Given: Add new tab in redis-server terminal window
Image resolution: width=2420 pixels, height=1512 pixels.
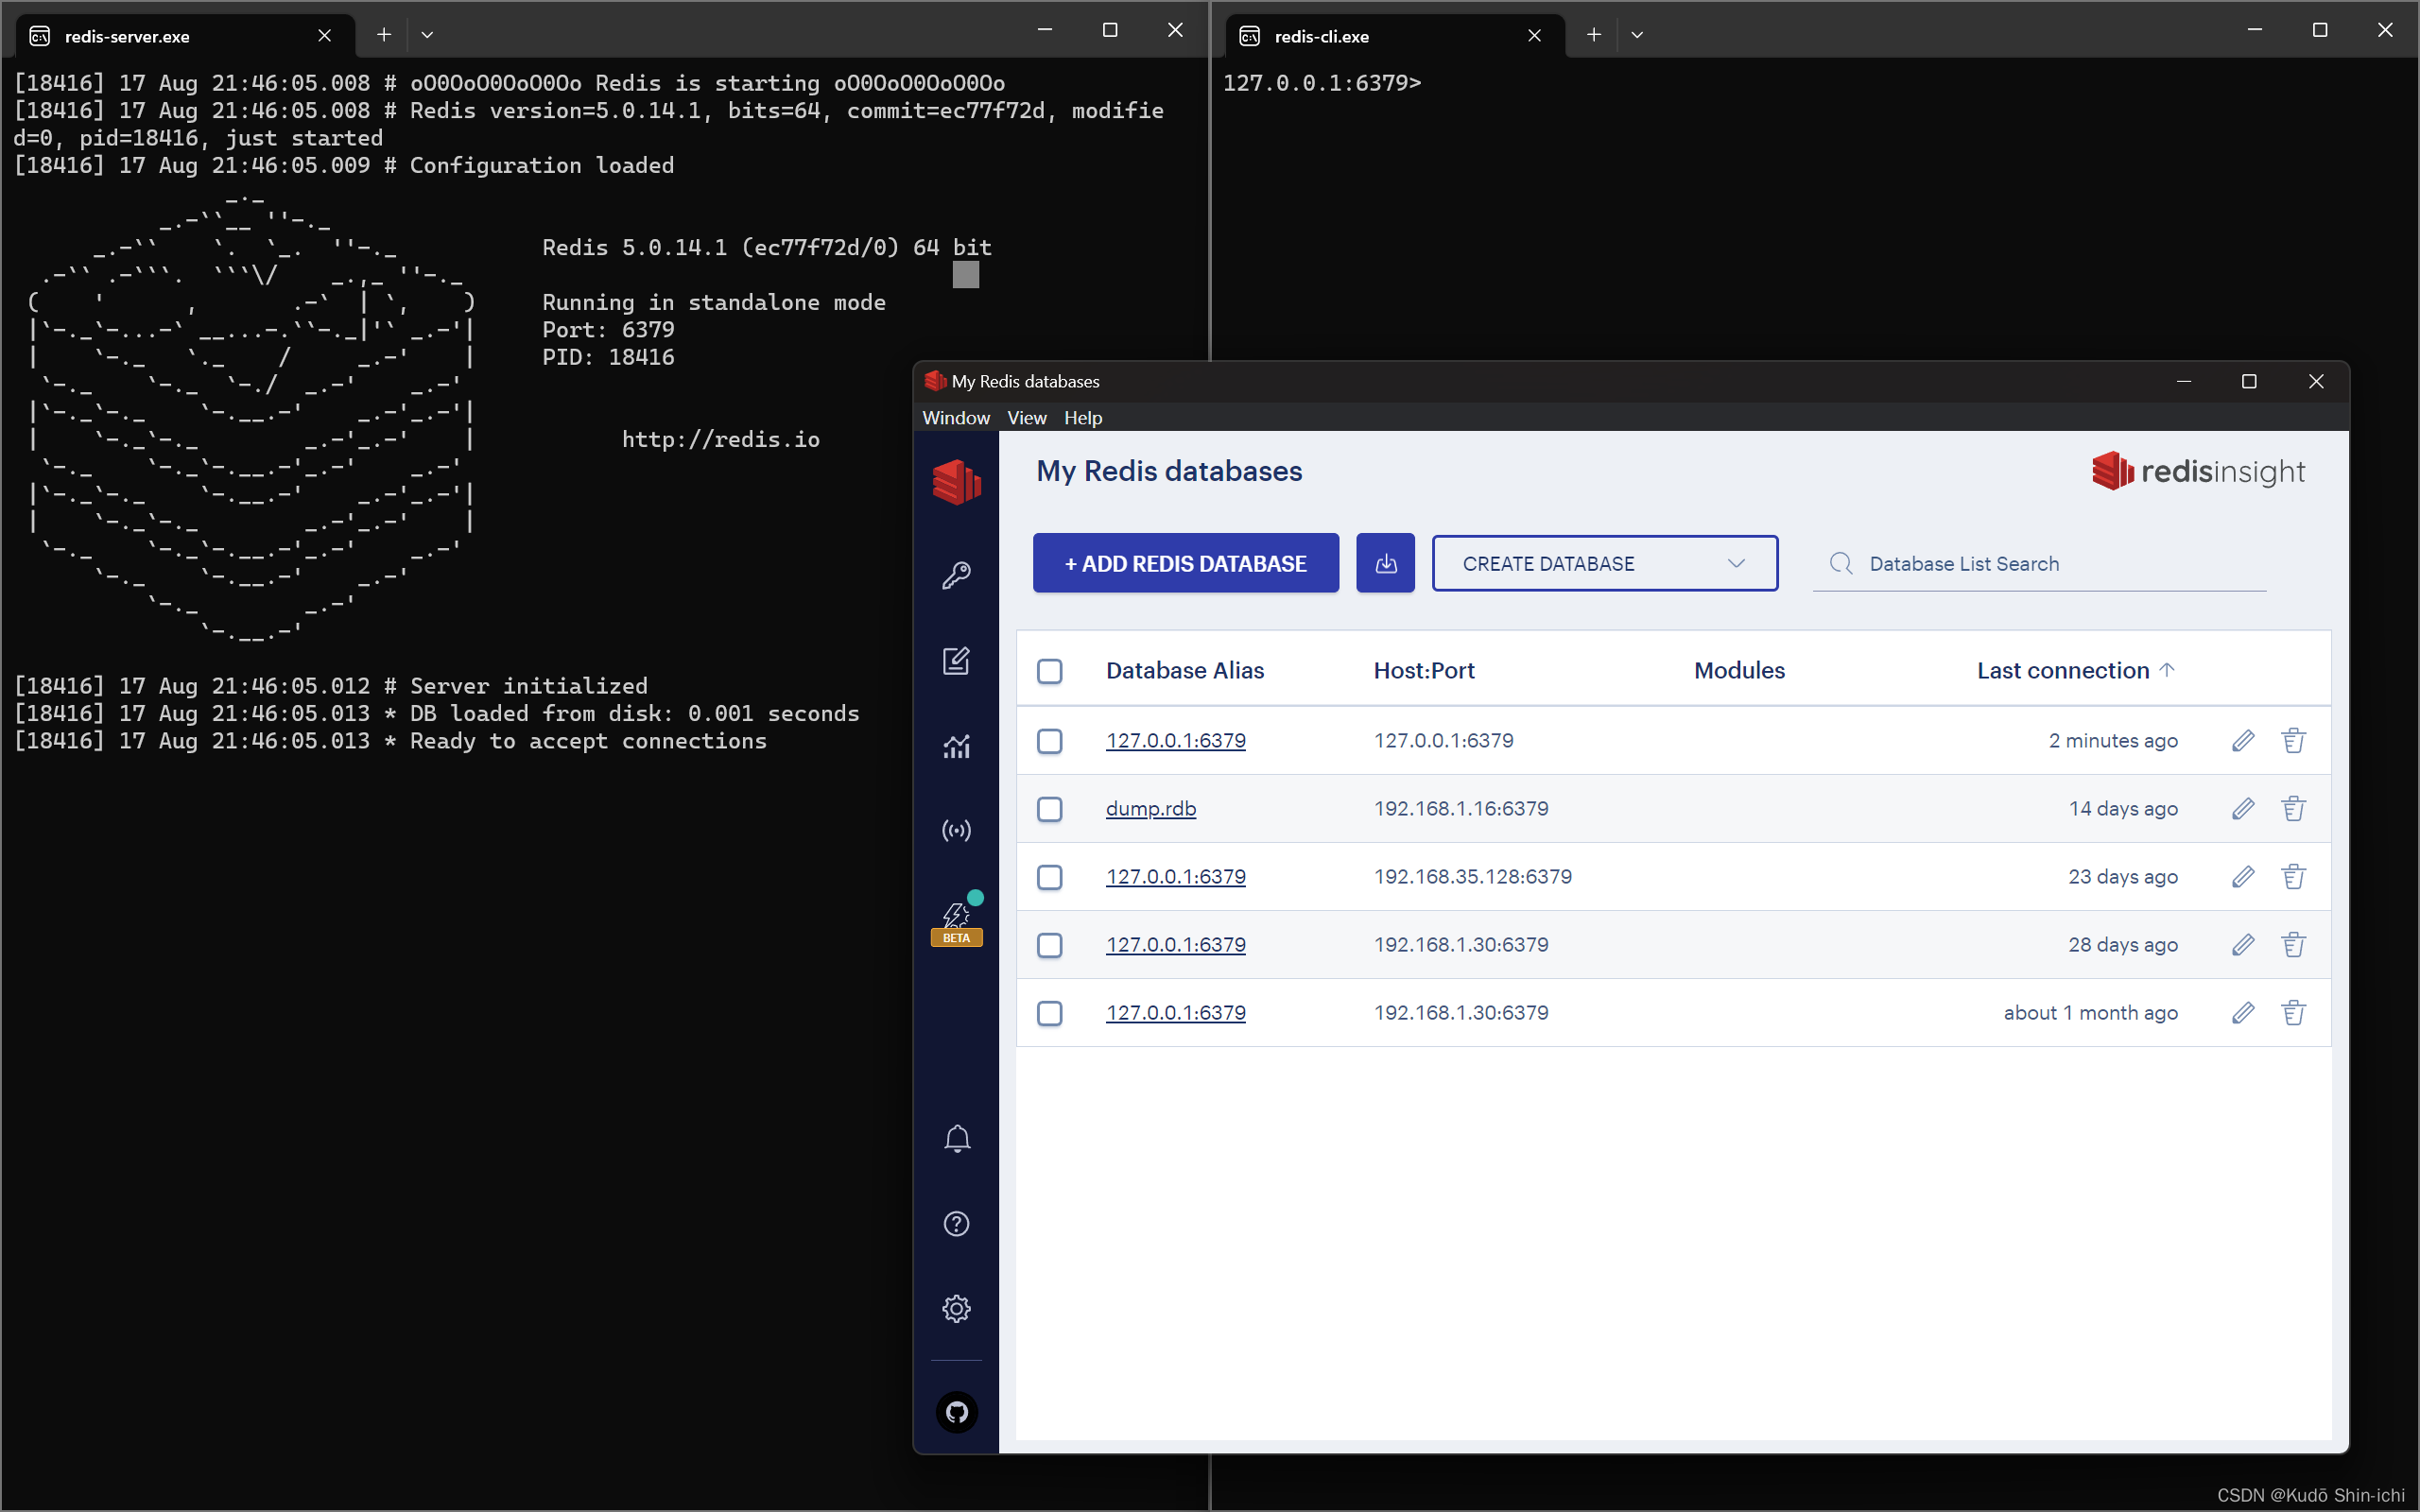Looking at the screenshot, I should tap(384, 35).
